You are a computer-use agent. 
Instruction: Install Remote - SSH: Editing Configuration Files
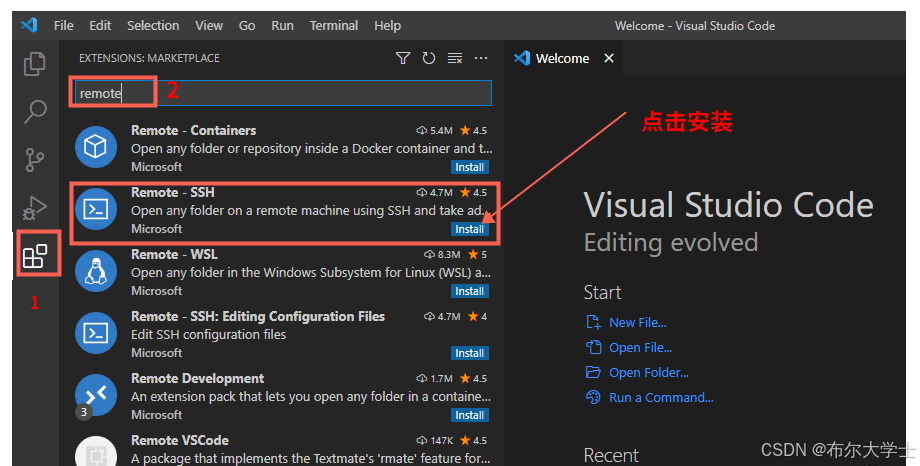[x=470, y=353]
